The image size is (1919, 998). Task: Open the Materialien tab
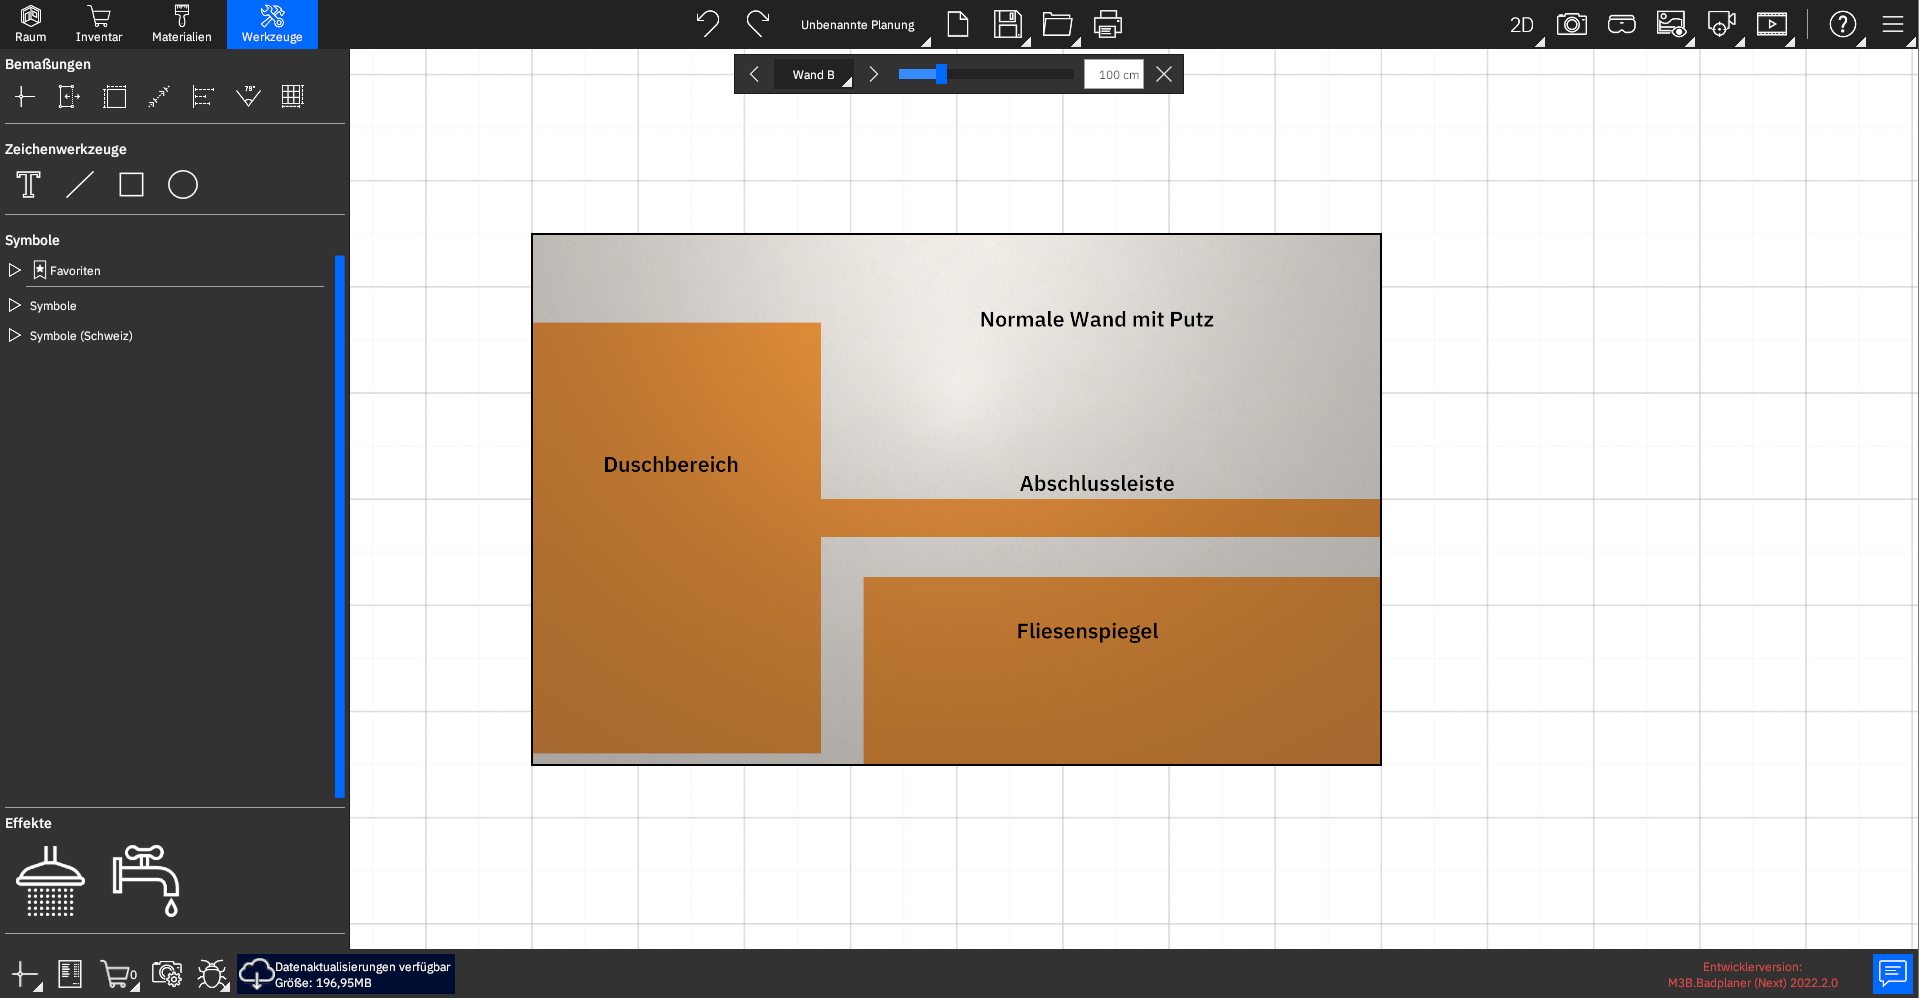click(181, 24)
